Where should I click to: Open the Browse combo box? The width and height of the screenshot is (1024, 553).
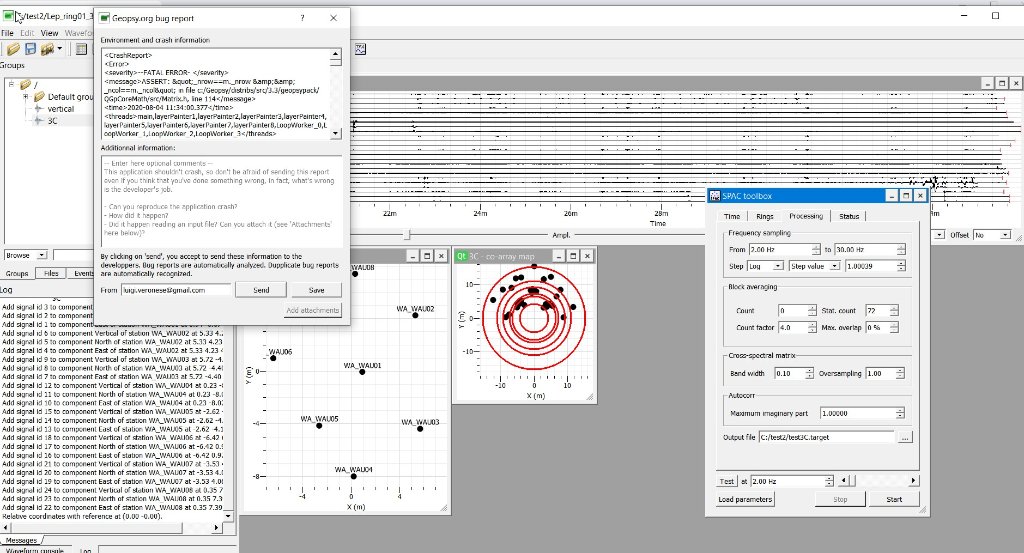coord(26,256)
